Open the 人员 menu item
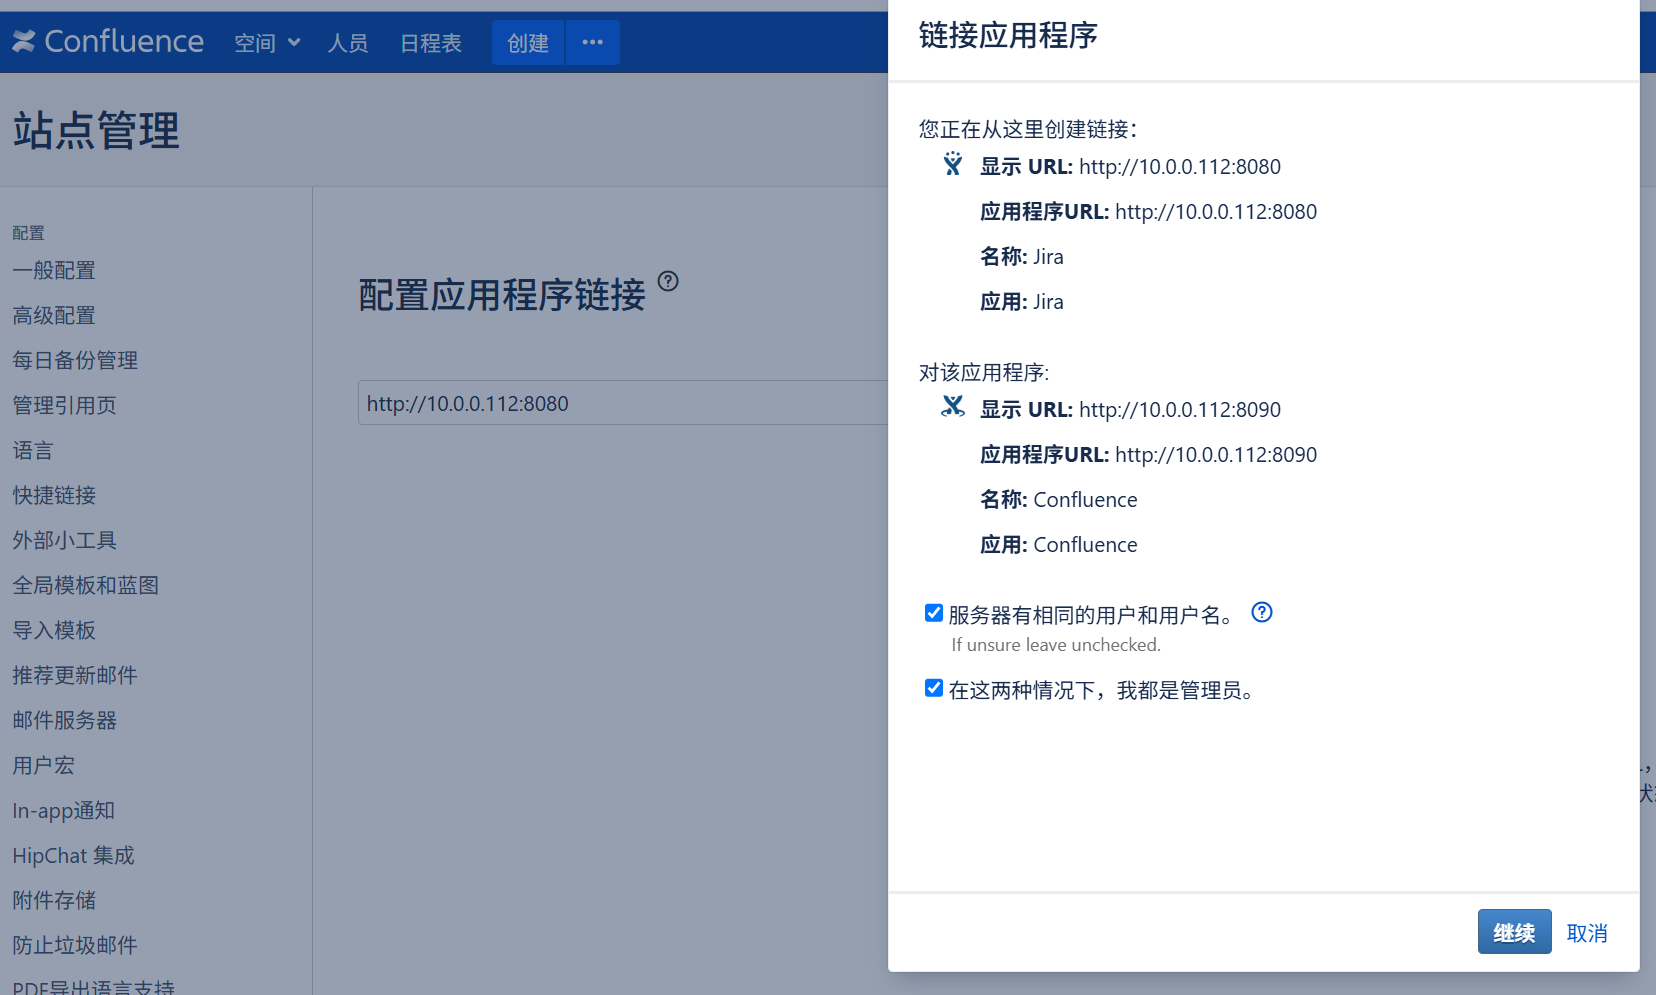Viewport: 1656px width, 995px height. click(348, 43)
